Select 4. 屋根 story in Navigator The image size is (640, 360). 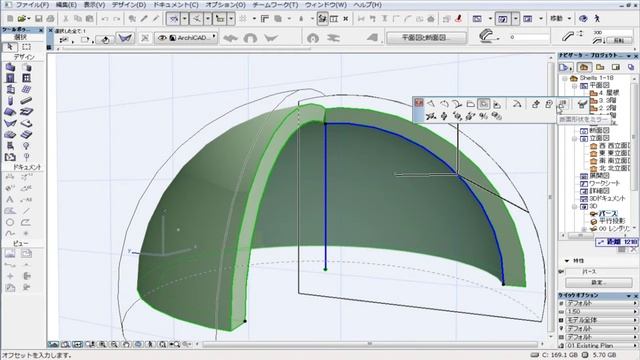[604, 93]
